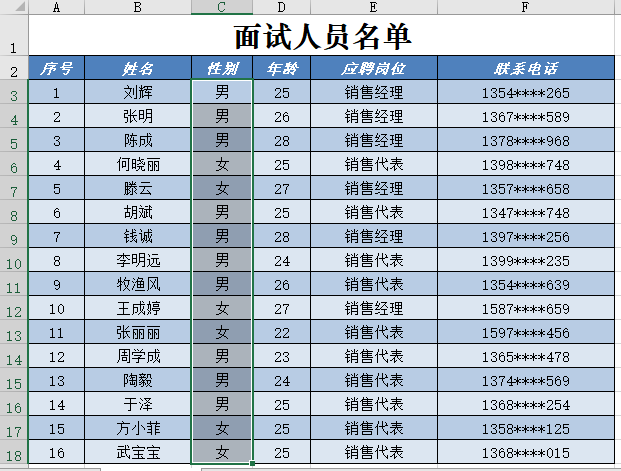Select the cell with name 何晓丽

[x=138, y=165]
